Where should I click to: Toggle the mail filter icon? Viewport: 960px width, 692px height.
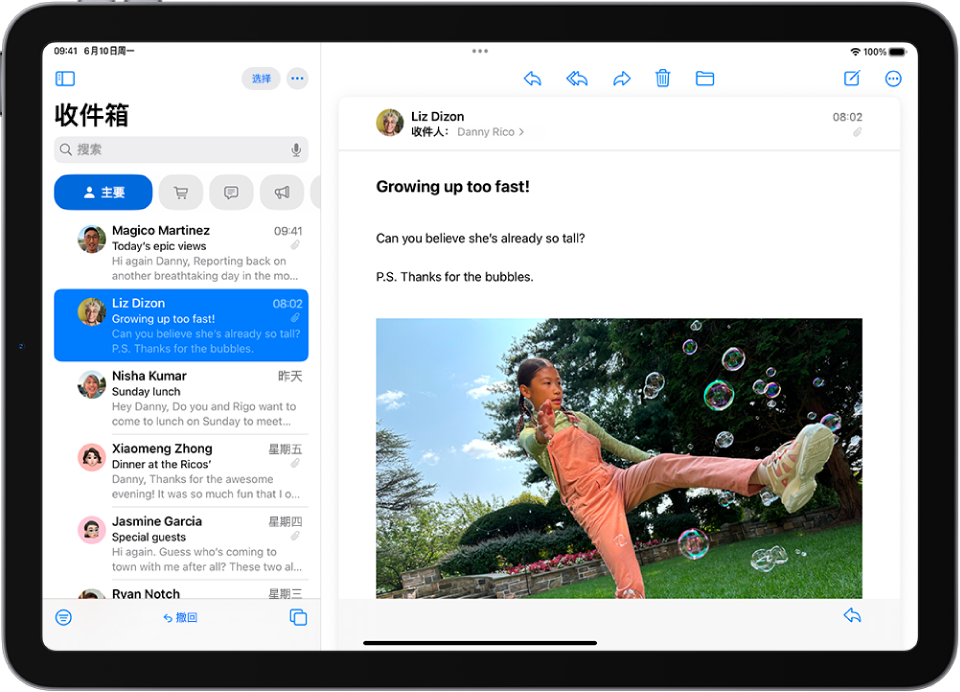[63, 617]
